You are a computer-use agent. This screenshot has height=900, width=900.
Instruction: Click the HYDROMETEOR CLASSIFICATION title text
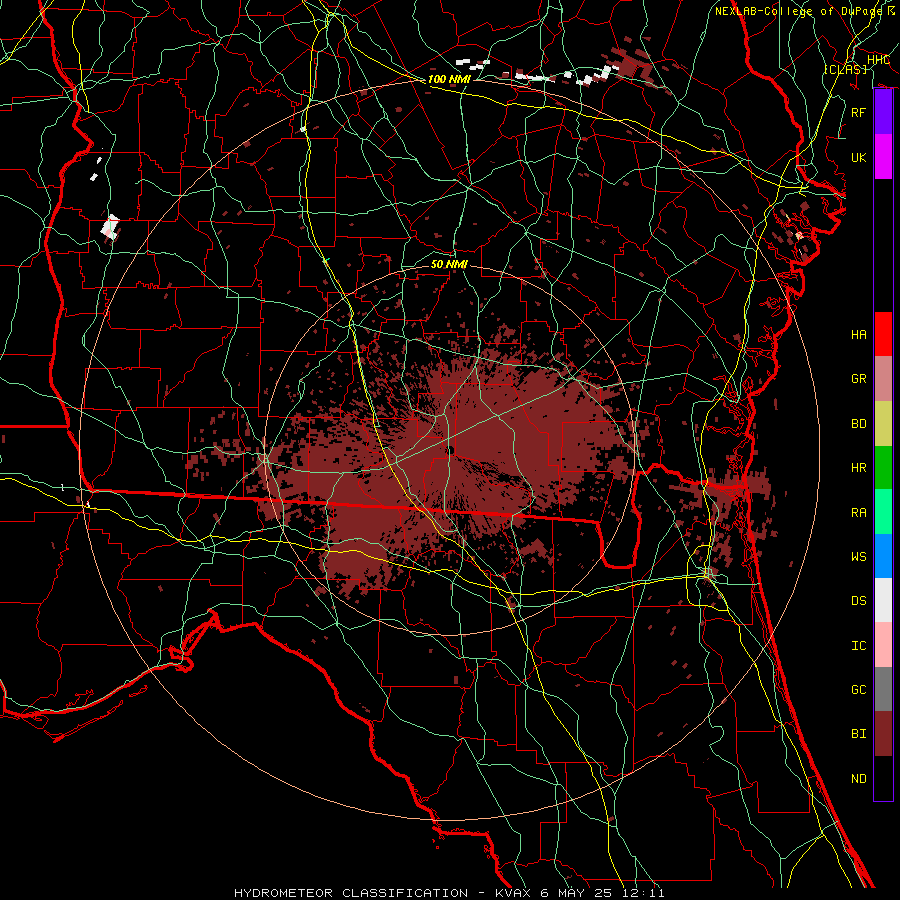pos(351,893)
